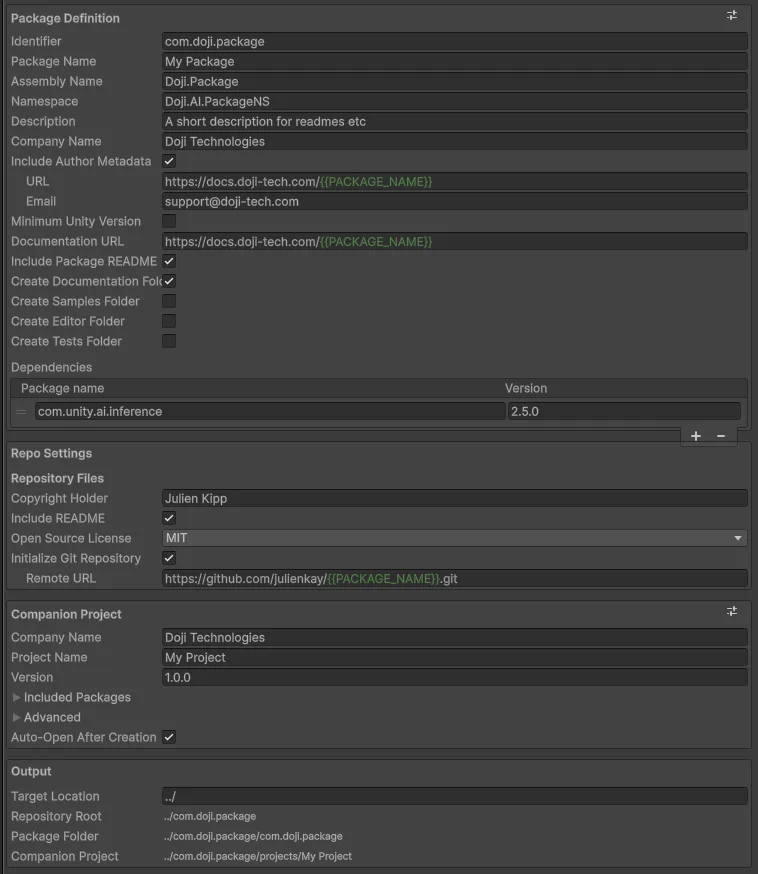Viewport: 758px width, 874px height.
Task: Click the Dependencies label
Action: [x=51, y=367]
